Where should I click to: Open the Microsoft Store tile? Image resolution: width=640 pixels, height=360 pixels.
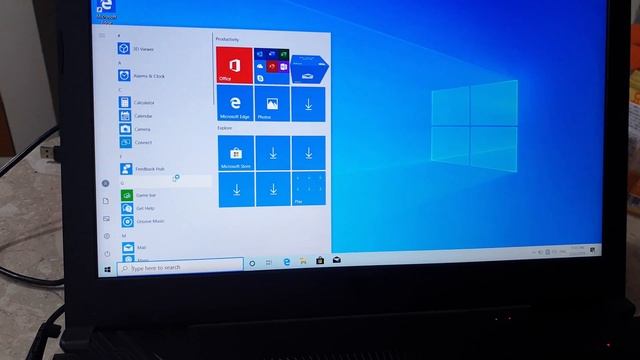236,153
